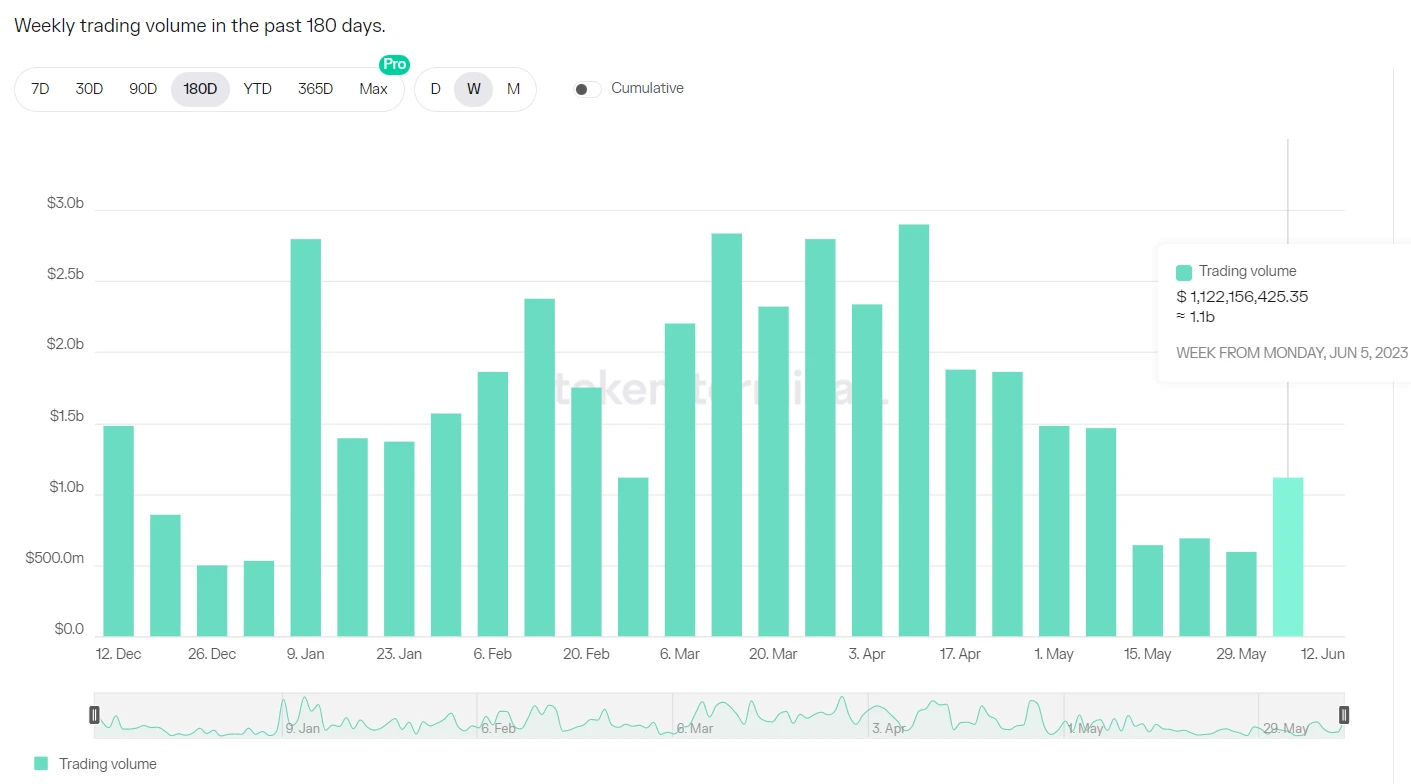Screen dimensions: 1411x784
Task: Set granularity to weekly (W)
Action: tap(474, 89)
